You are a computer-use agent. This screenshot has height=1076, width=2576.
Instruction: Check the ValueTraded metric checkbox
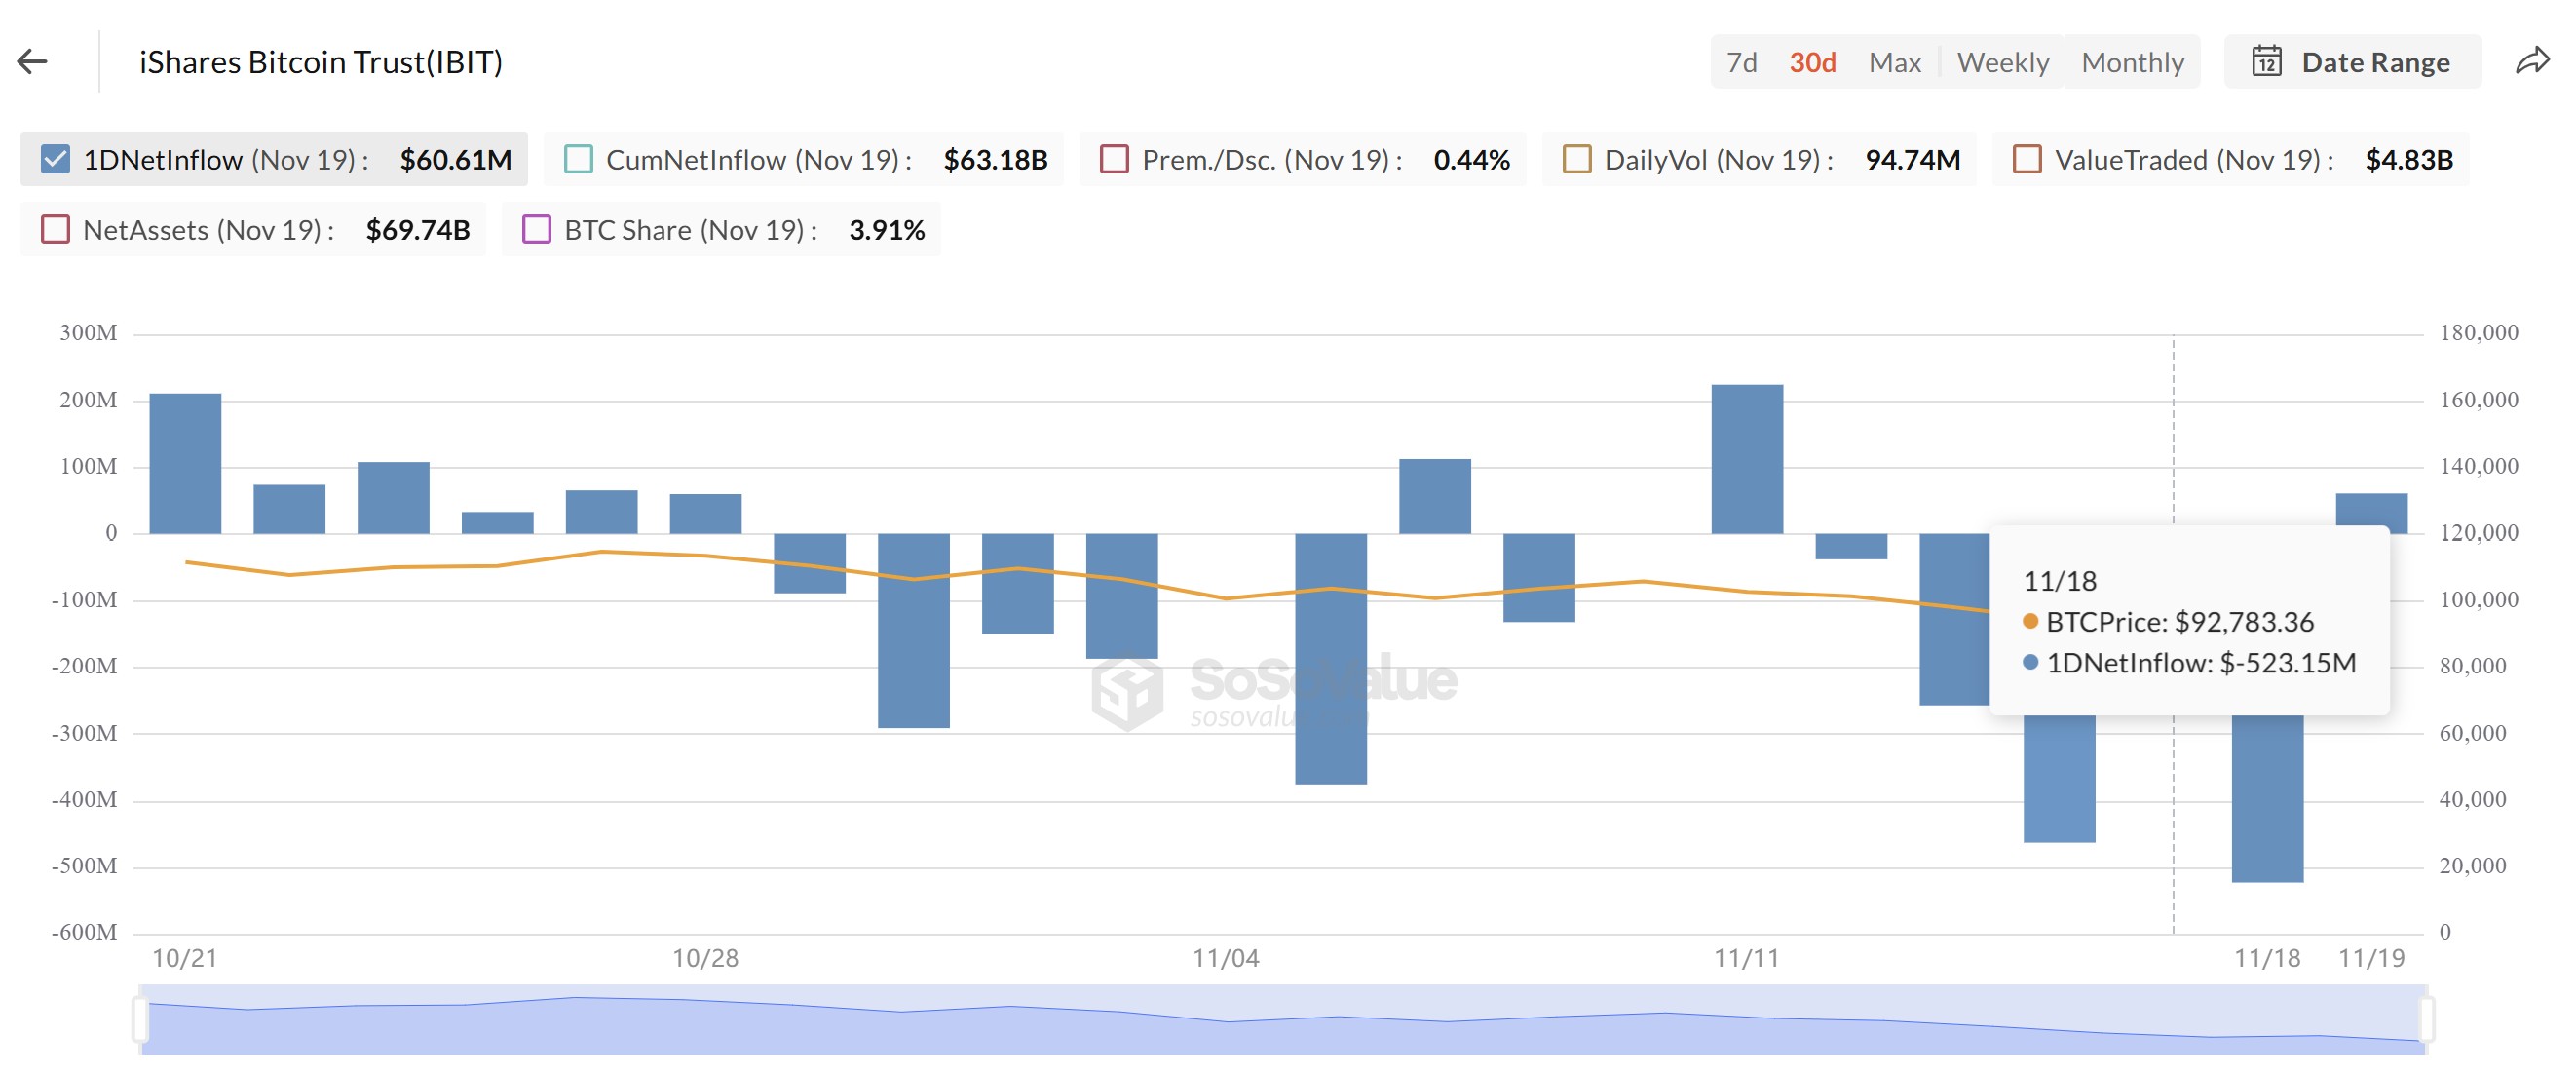click(x=2028, y=158)
